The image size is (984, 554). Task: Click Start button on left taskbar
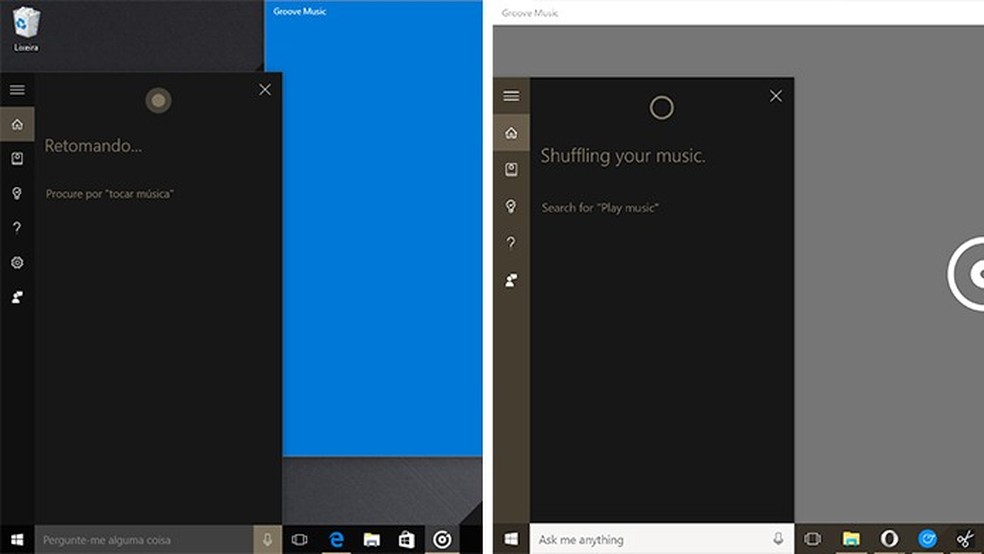[17, 540]
